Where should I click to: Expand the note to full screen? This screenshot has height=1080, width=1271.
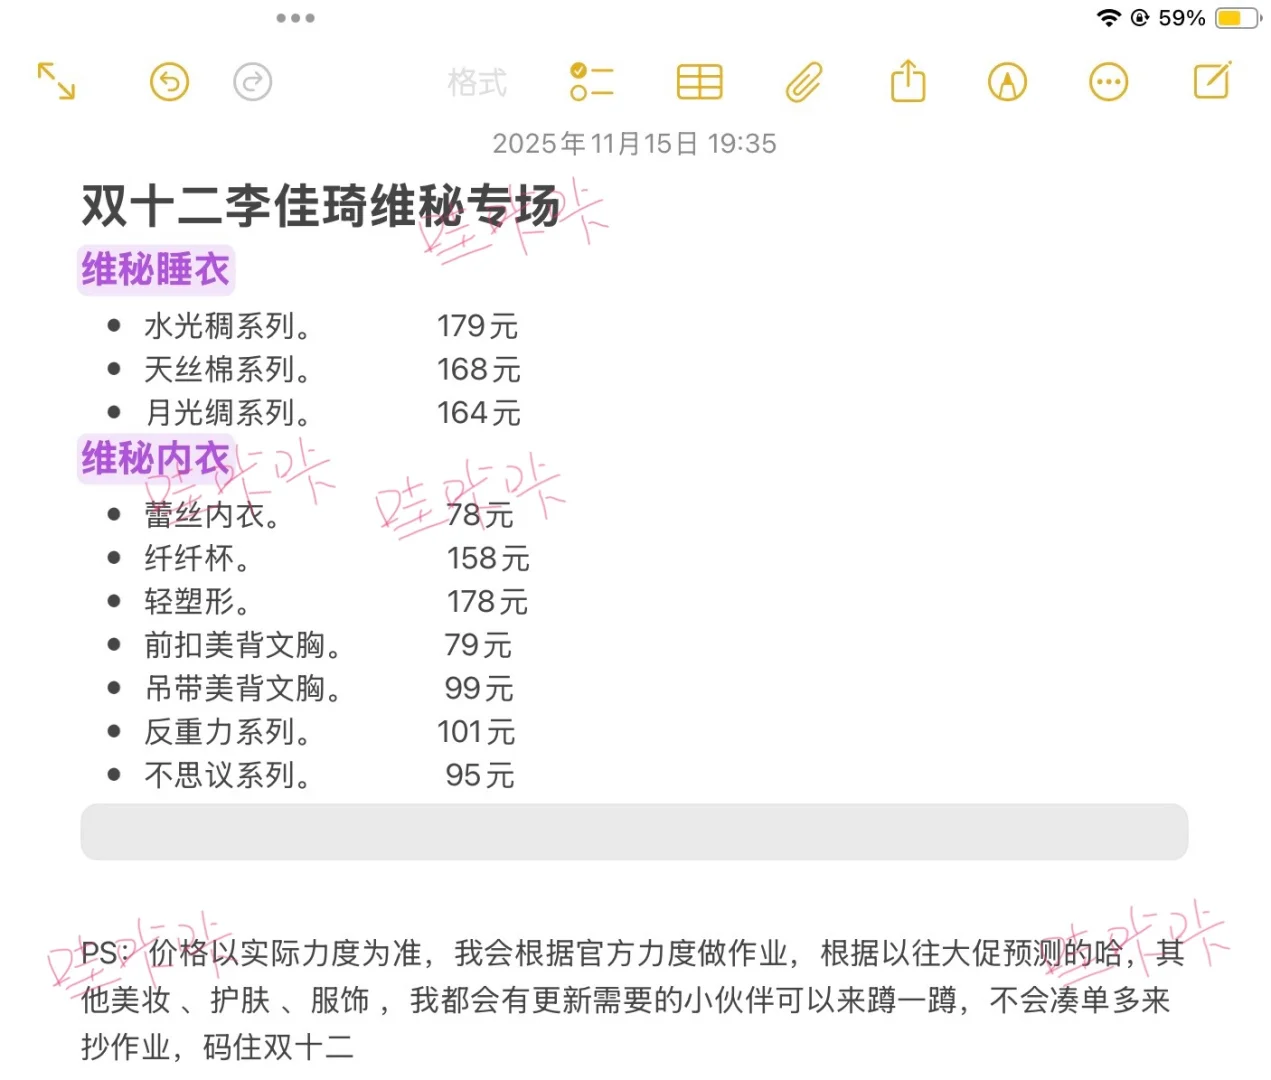(57, 83)
